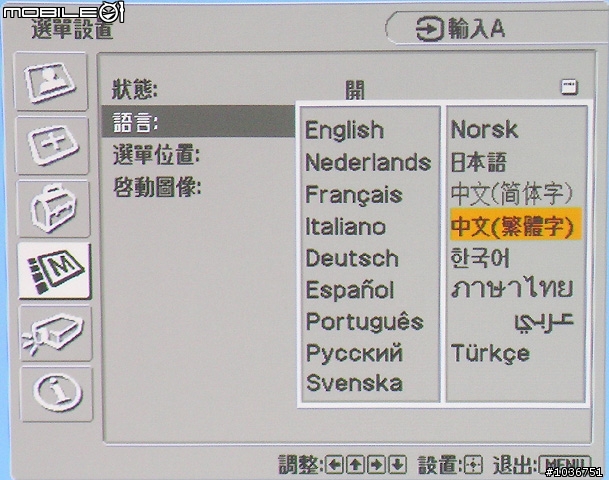This screenshot has width=609, height=480.
Task: Choose Русский in the language list
Action: pos(355,353)
